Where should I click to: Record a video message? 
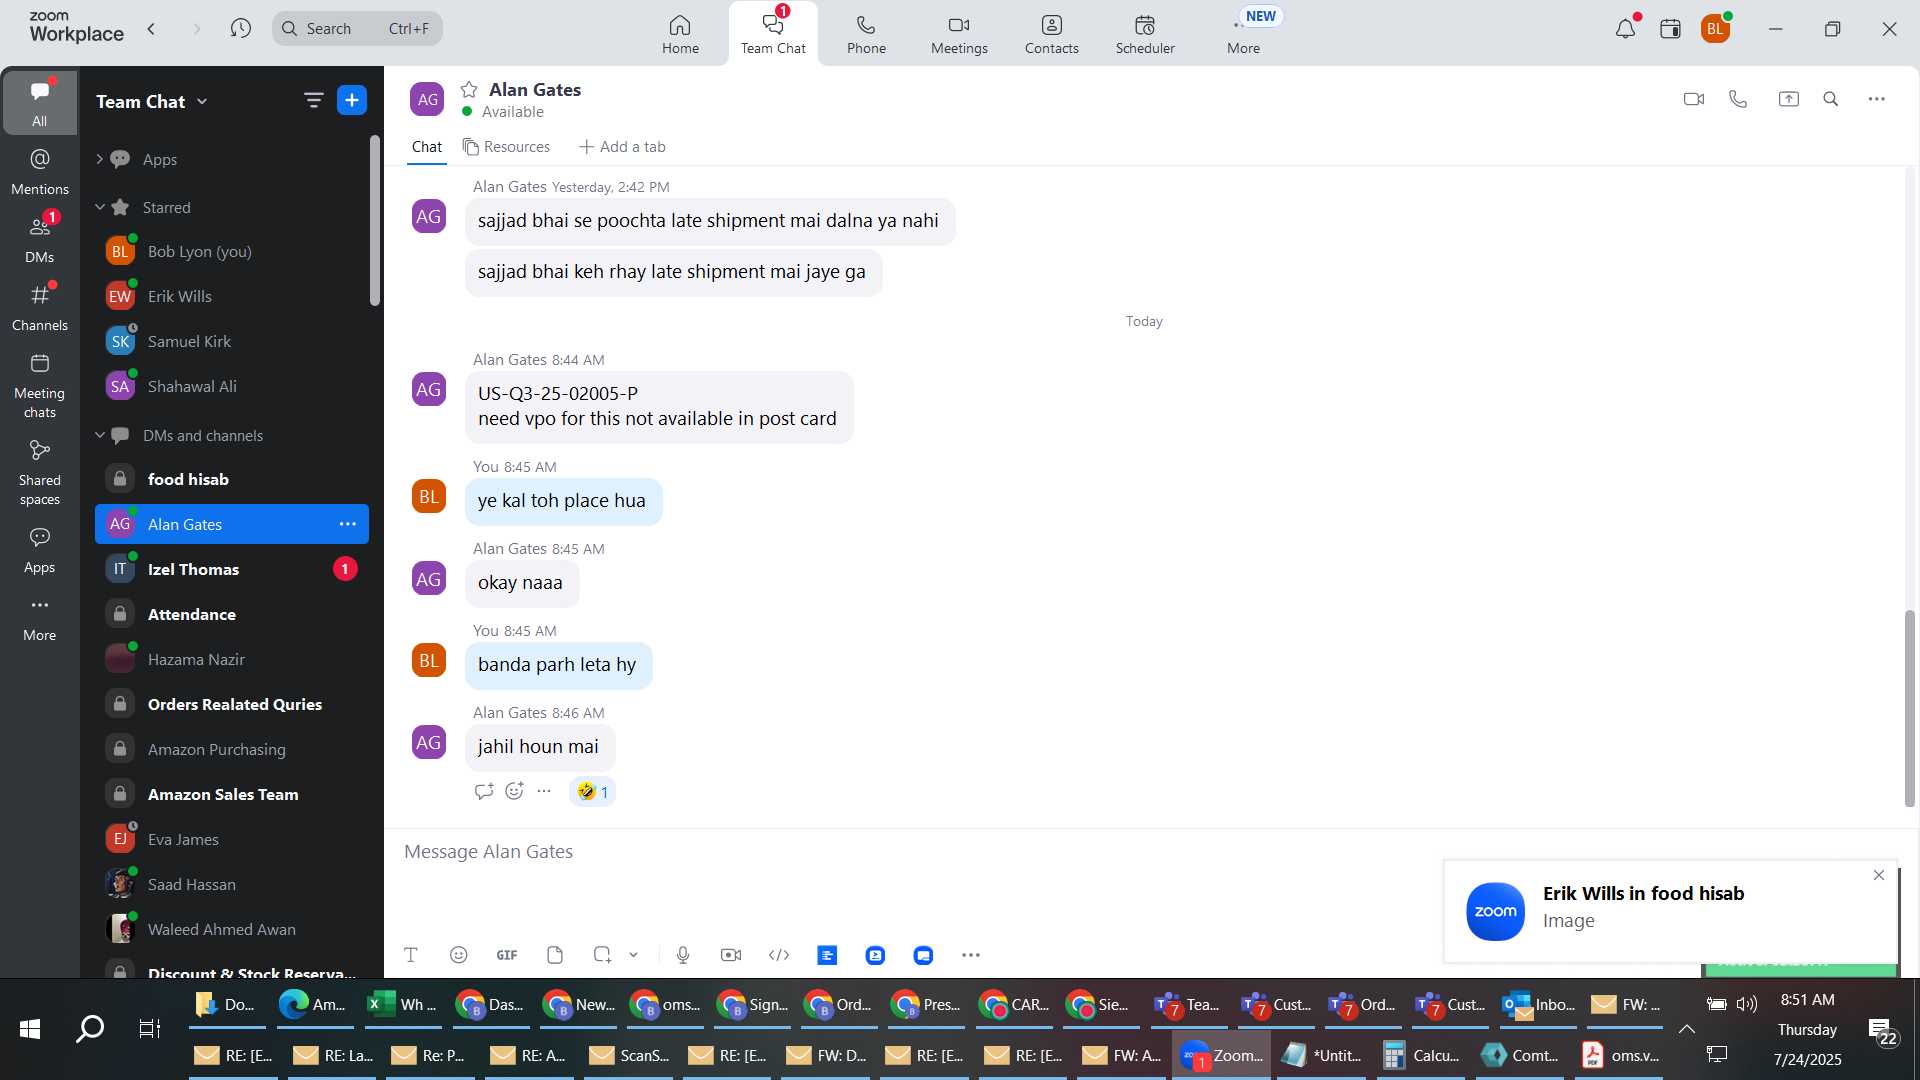(731, 955)
